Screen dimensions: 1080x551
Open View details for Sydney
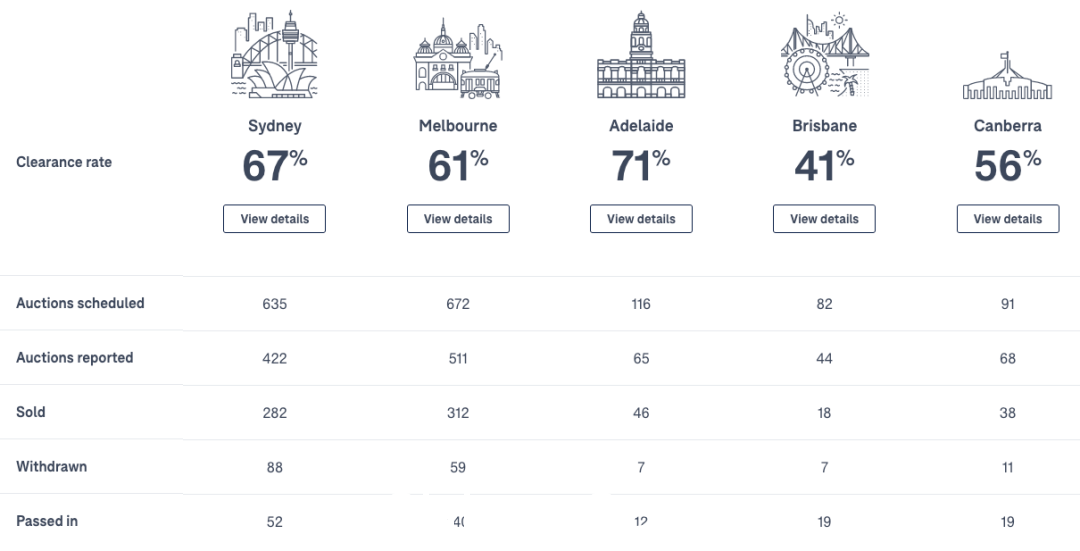coord(274,219)
